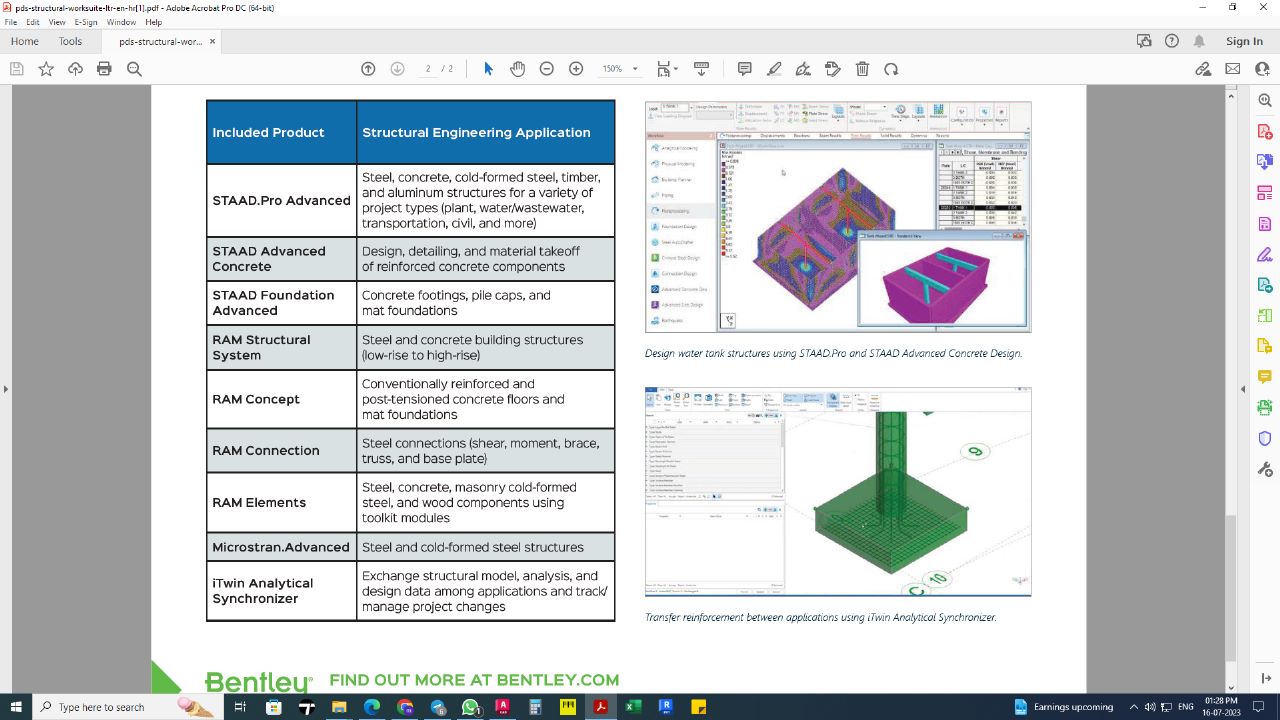The image size is (1280, 720).
Task: Open the Protect shield tool in sidebar
Action: tap(1265, 438)
